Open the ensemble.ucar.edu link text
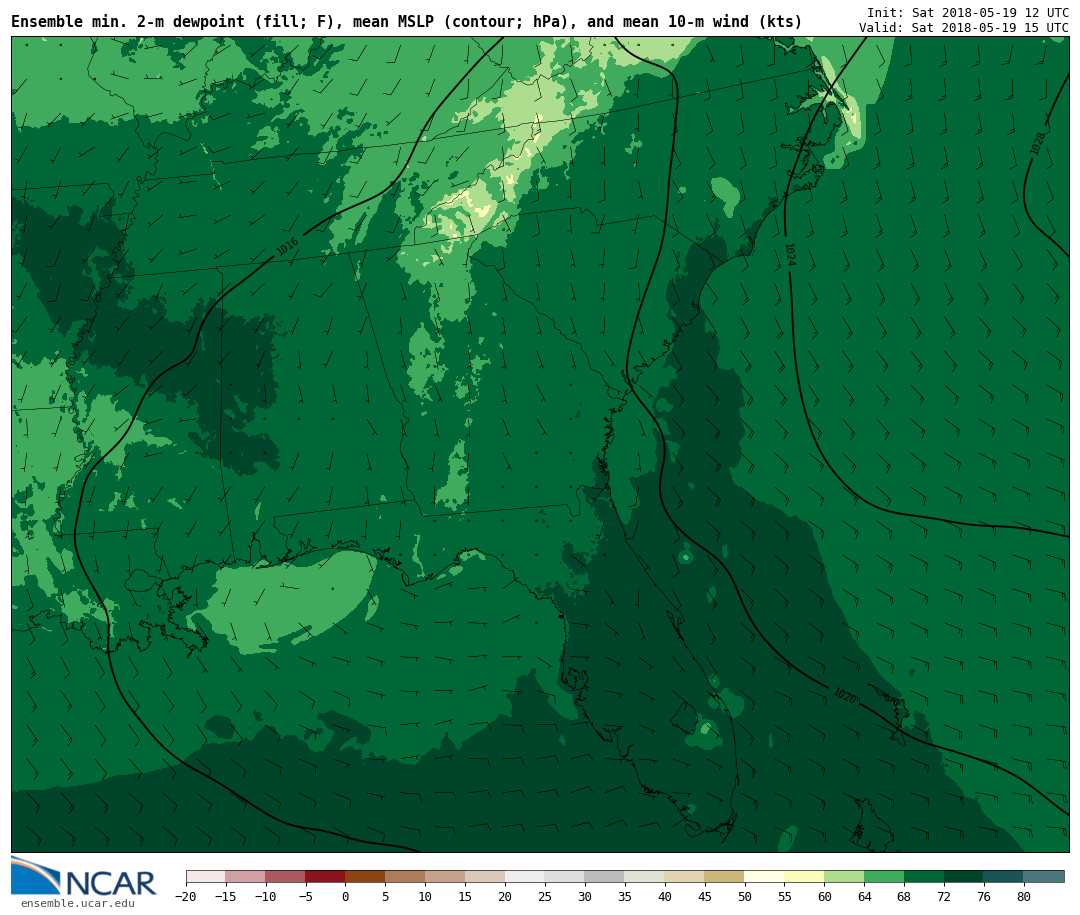This screenshot has height=915, width=1080. pyautogui.click(x=77, y=904)
